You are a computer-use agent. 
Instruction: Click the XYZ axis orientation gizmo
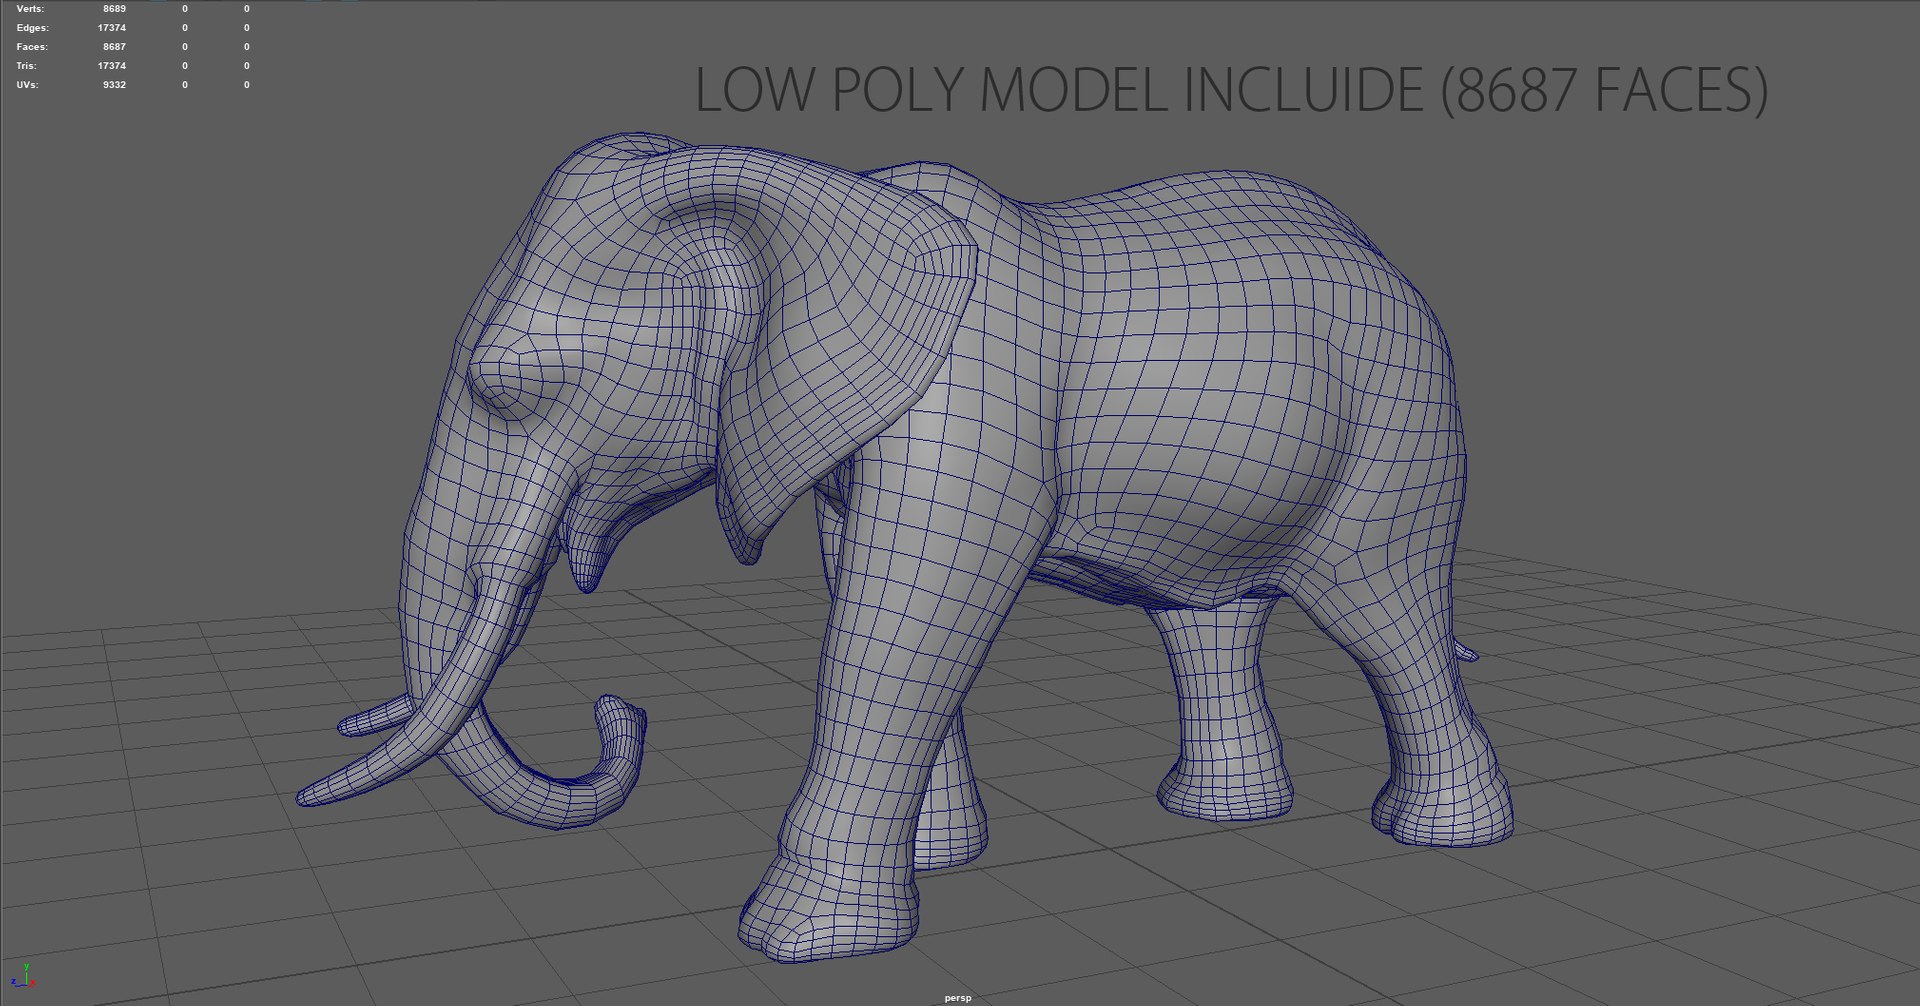tap(23, 977)
